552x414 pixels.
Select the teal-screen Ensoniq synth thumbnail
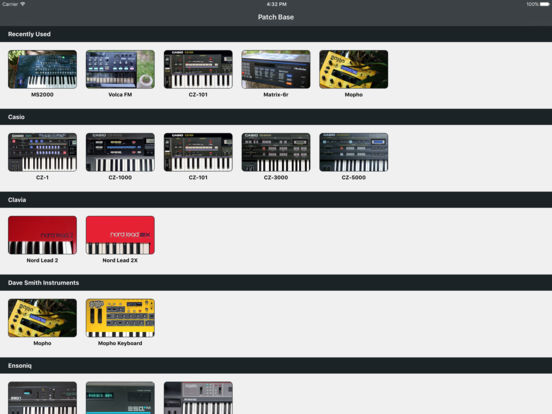click(120, 398)
